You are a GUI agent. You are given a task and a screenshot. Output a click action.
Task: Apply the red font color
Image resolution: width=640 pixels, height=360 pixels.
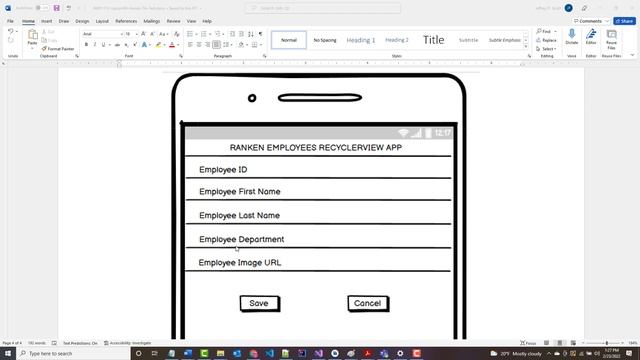[x=172, y=44]
